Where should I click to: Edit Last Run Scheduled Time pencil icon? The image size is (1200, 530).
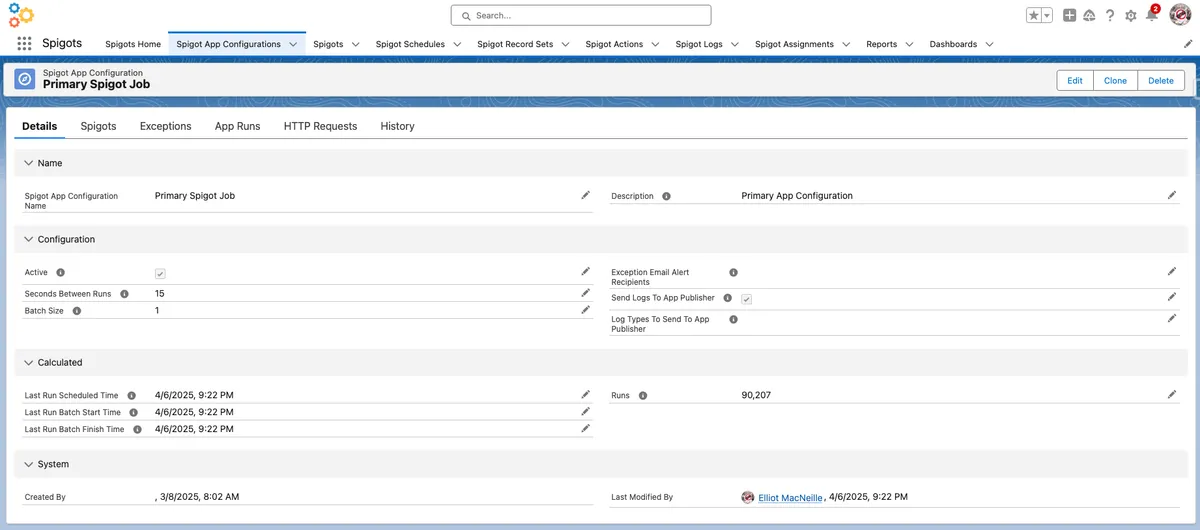click(x=586, y=395)
